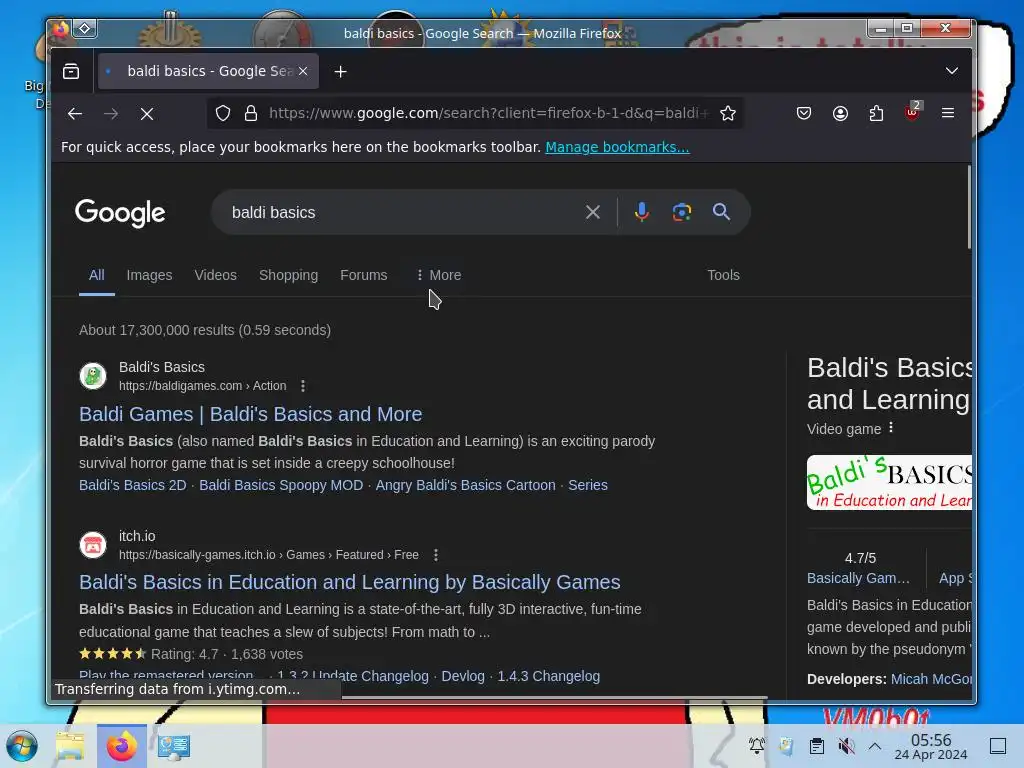Toggle muted volume tray icon
1024x768 pixels.
point(846,746)
